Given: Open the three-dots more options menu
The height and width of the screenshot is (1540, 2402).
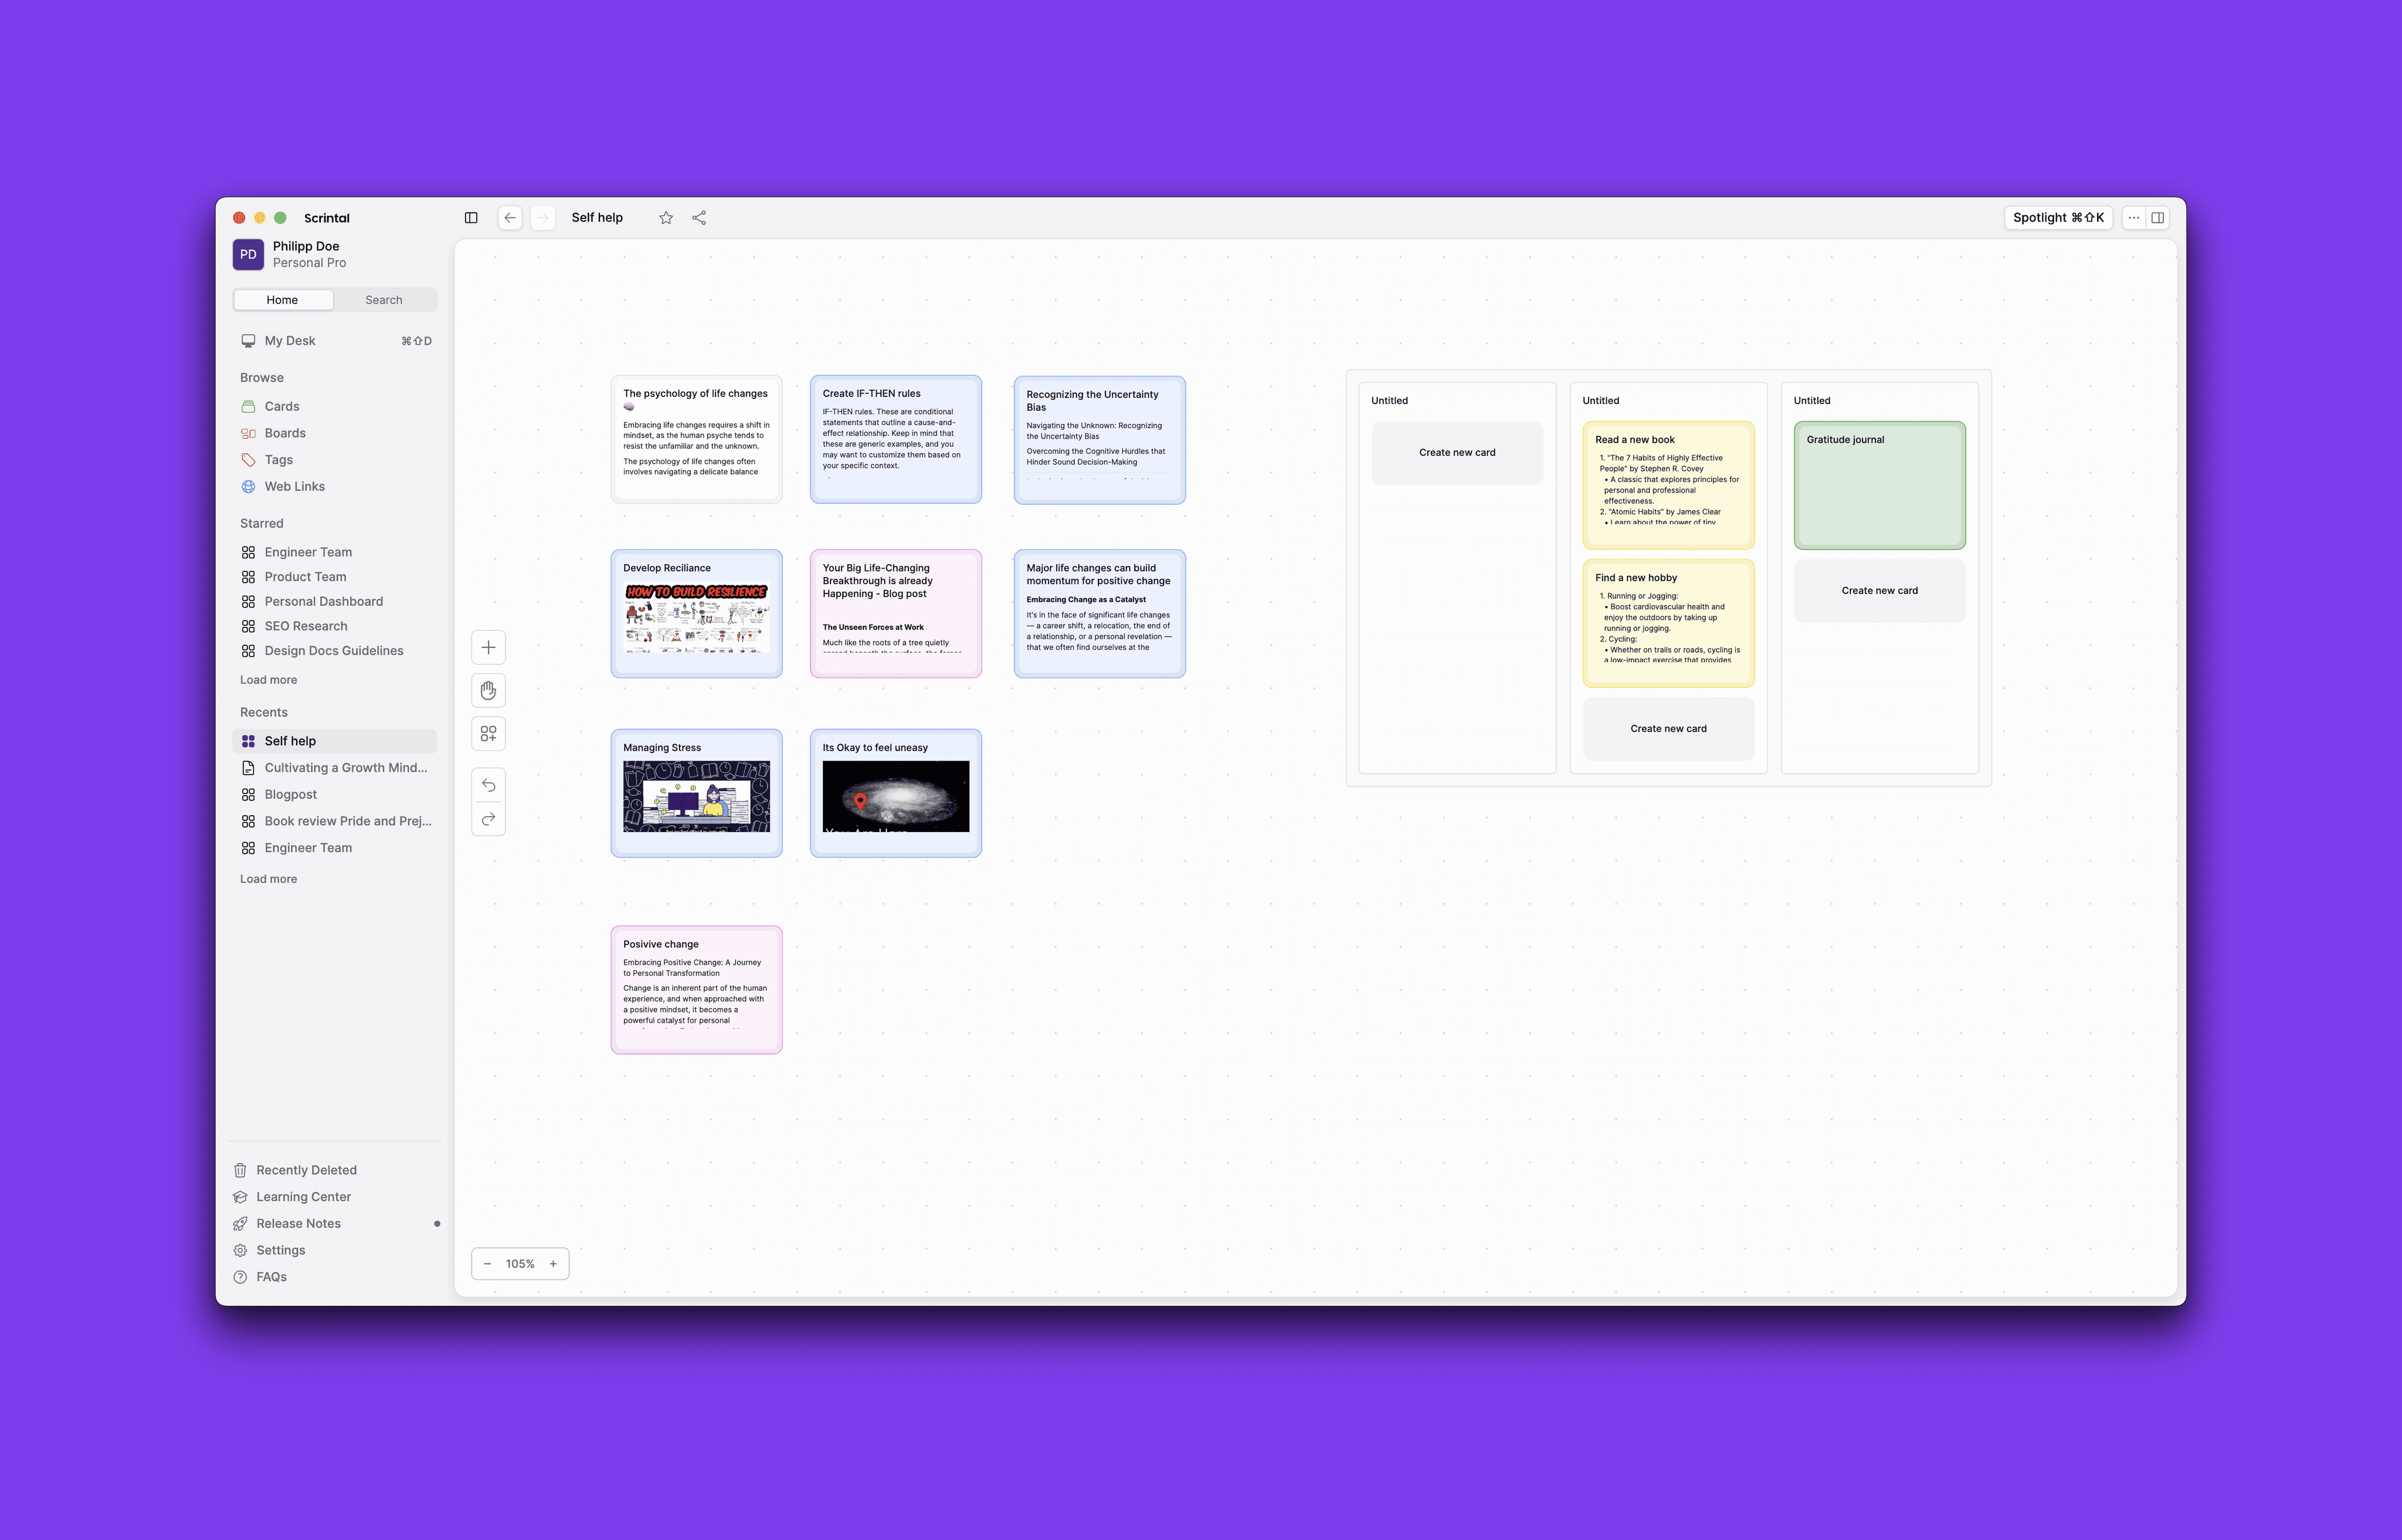Looking at the screenshot, I should pos(2134,218).
